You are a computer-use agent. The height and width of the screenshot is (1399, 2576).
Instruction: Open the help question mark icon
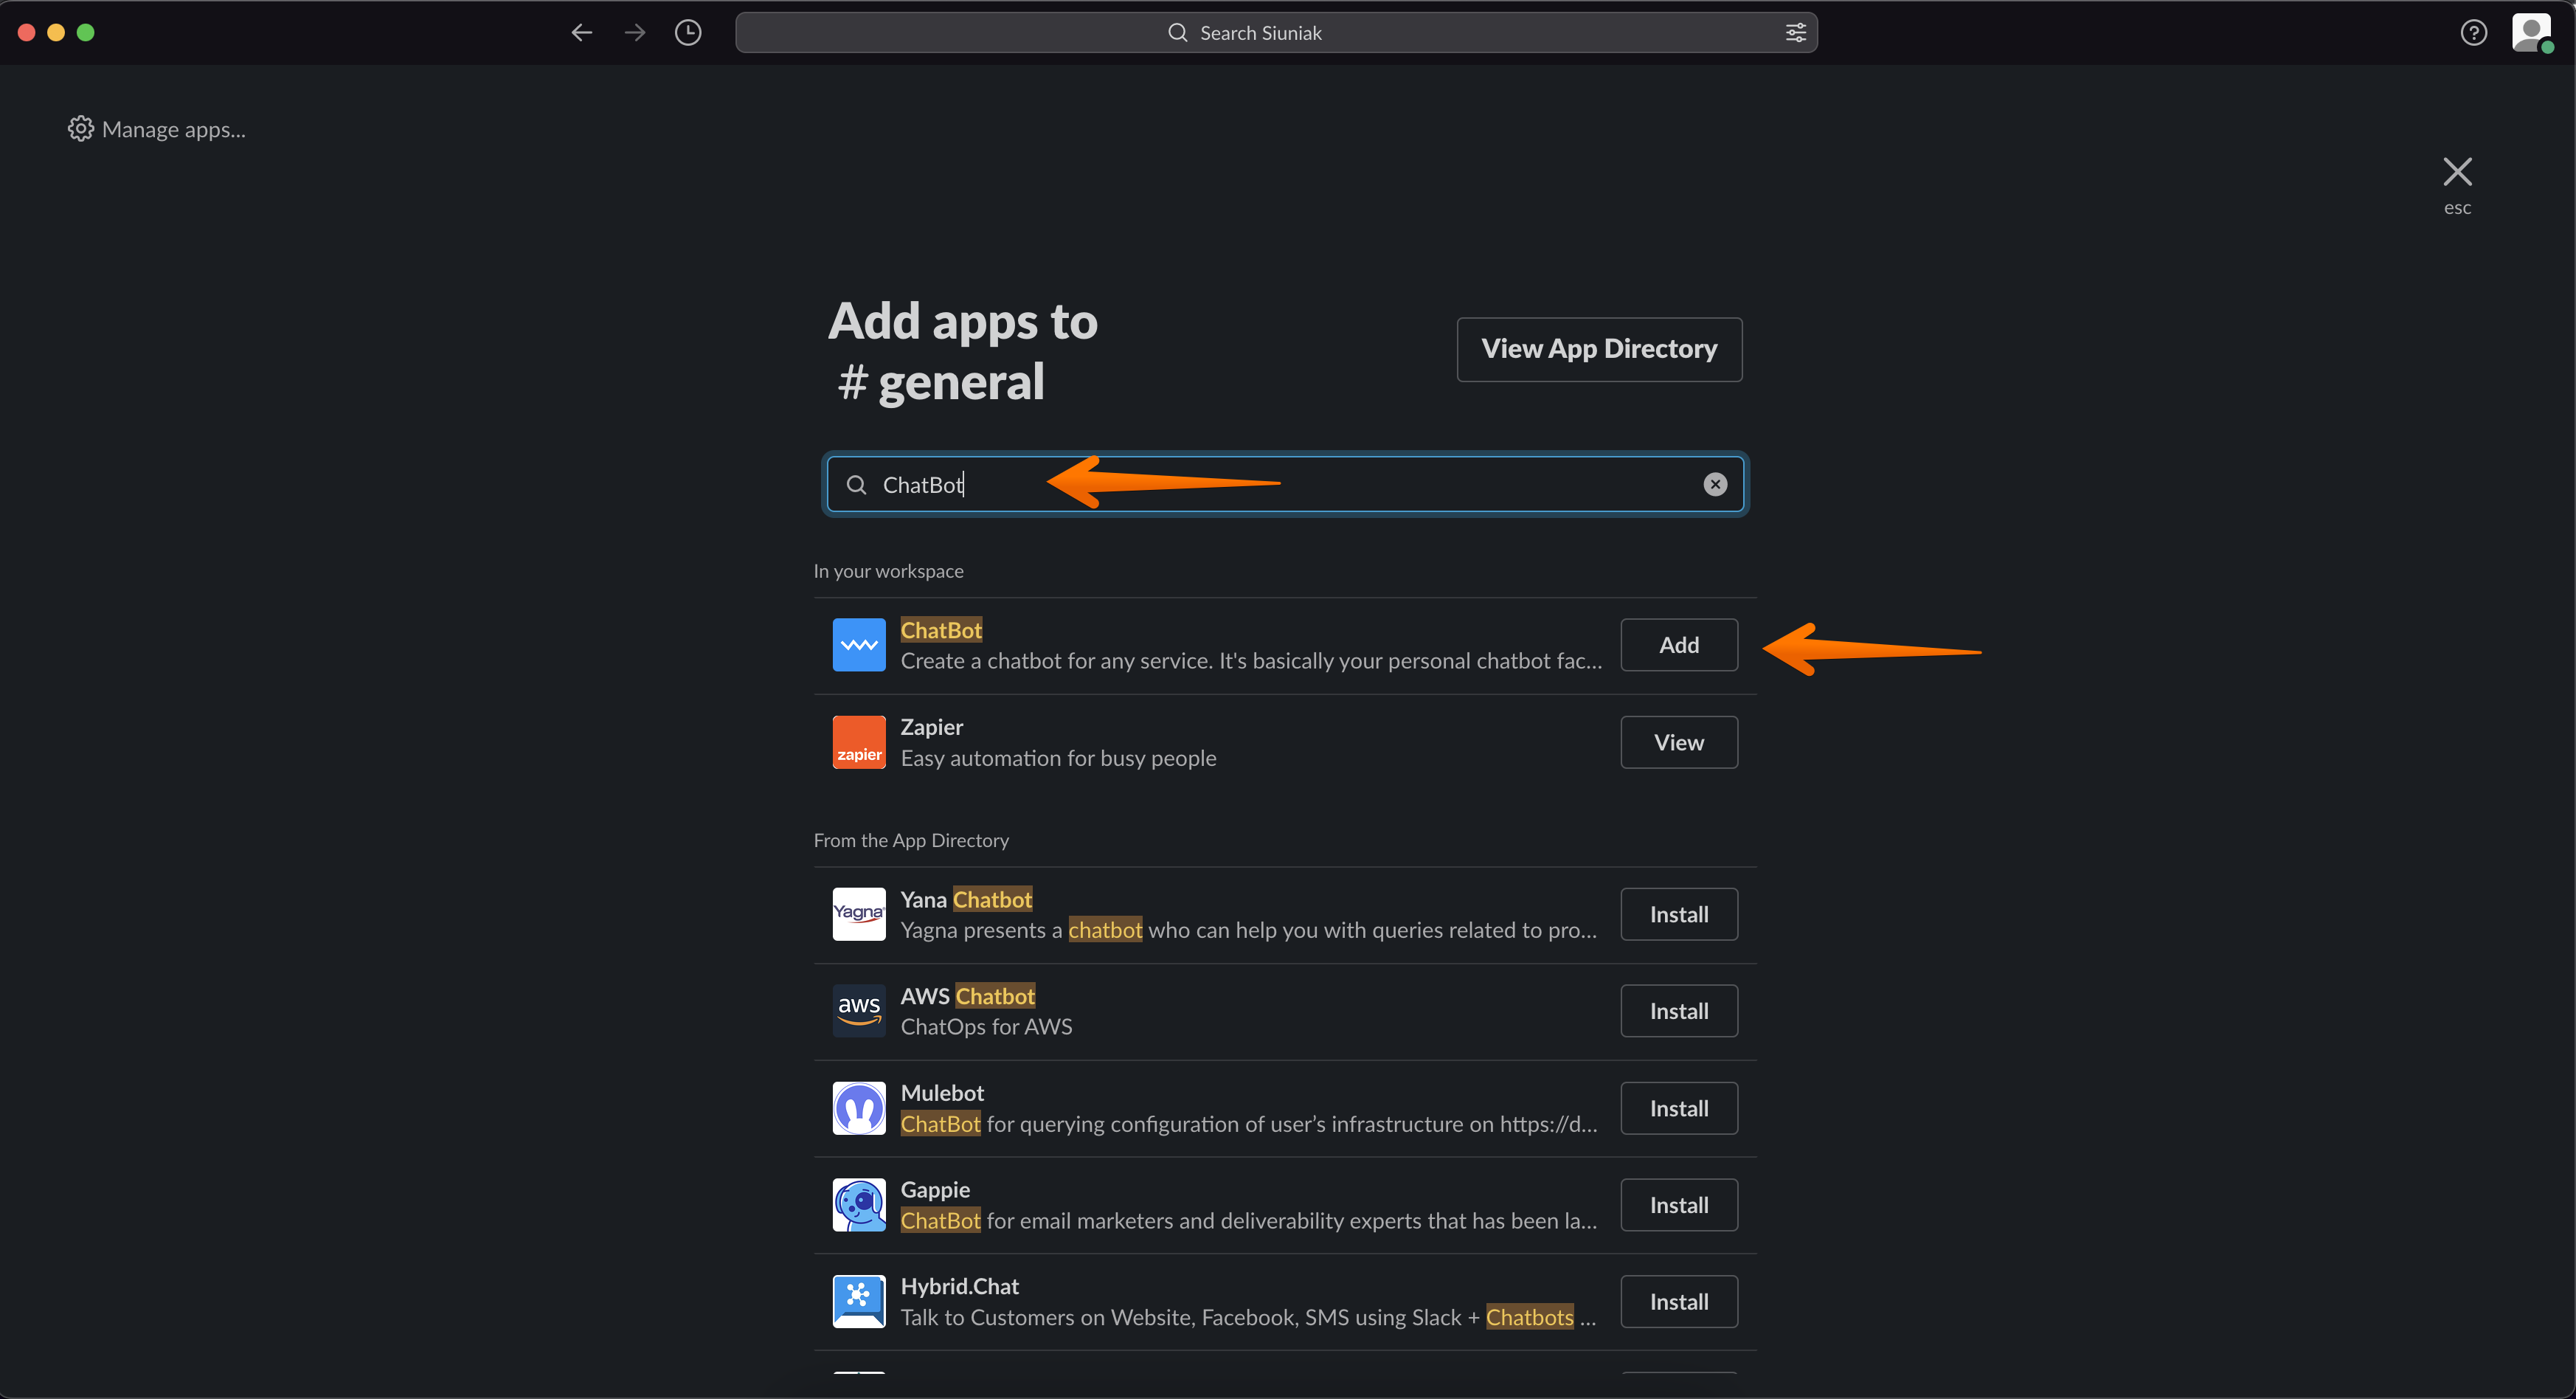(2473, 33)
